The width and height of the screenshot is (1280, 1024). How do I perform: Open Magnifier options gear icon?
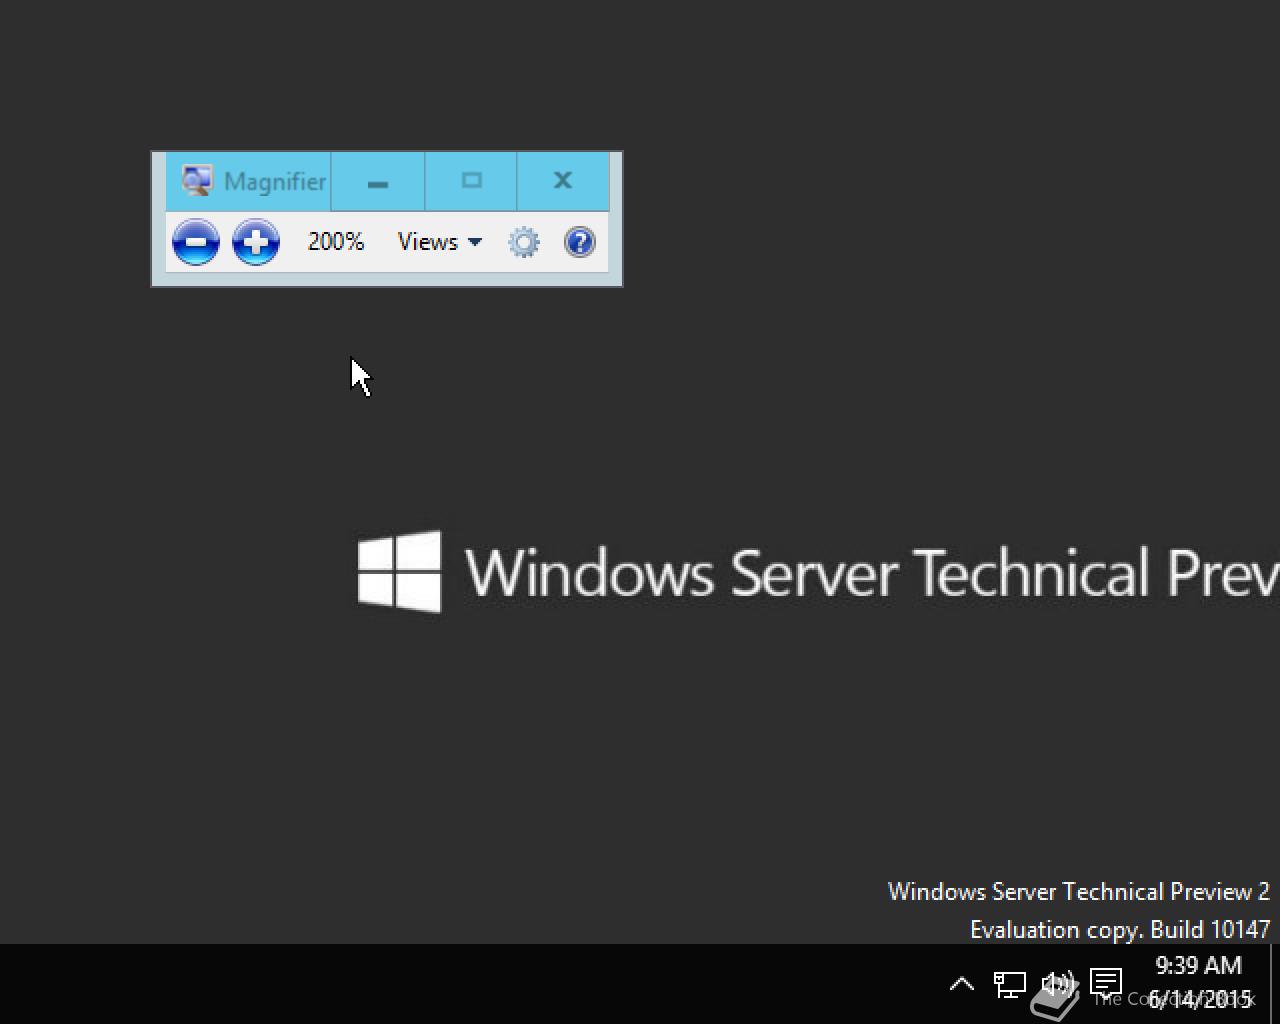pyautogui.click(x=524, y=242)
